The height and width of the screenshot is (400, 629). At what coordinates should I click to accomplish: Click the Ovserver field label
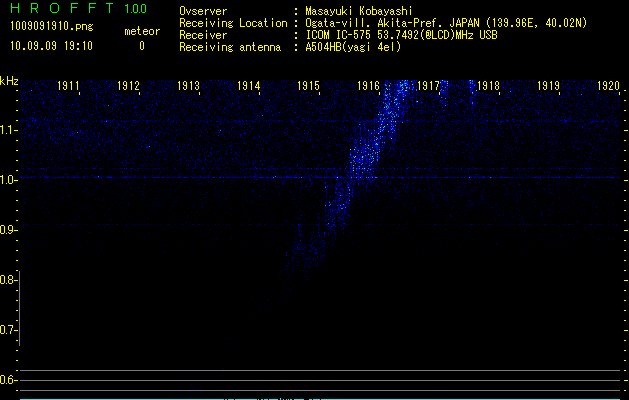[x=203, y=11]
